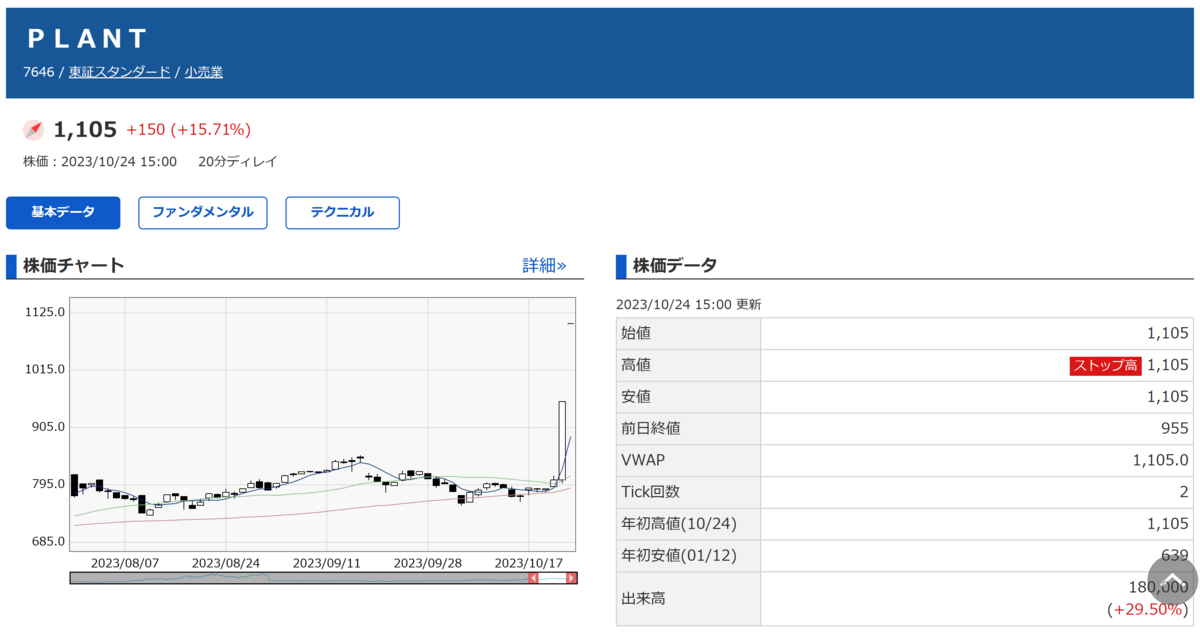Click the 2023/10/17 chart date label
The width and height of the screenshot is (1200, 632).
point(529,563)
